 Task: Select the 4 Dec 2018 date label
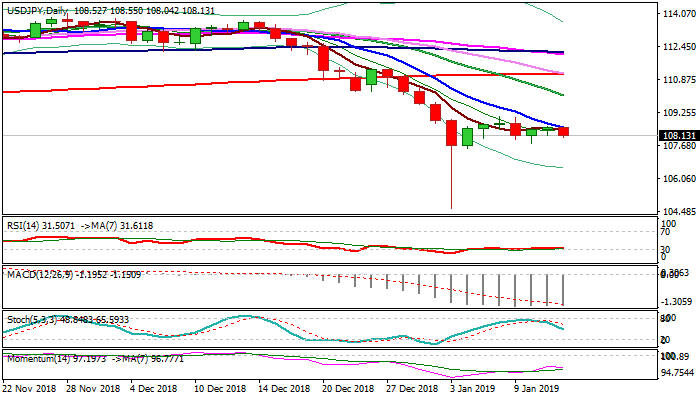pos(154,387)
